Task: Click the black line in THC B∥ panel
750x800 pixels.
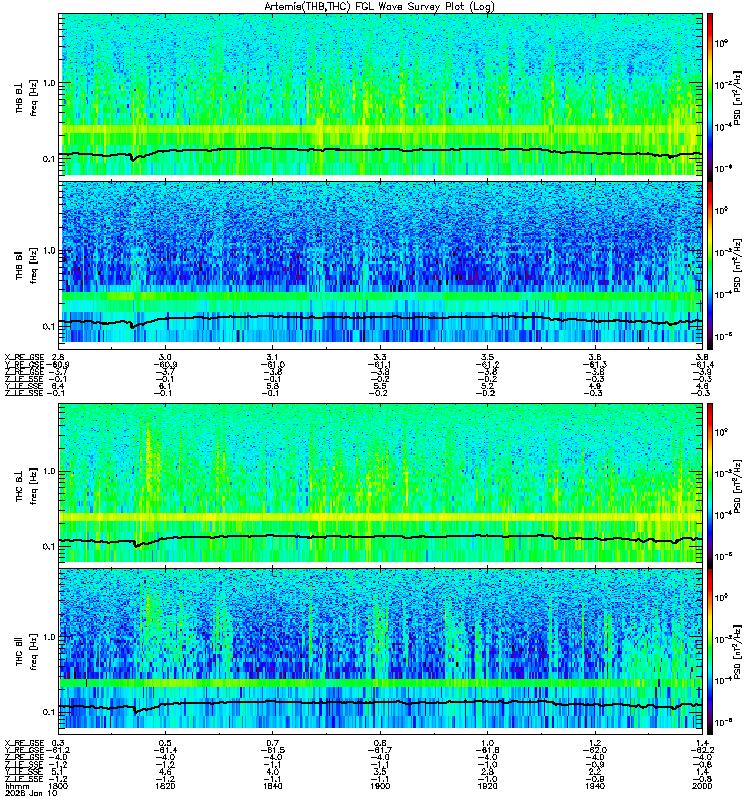Action: pos(381,703)
